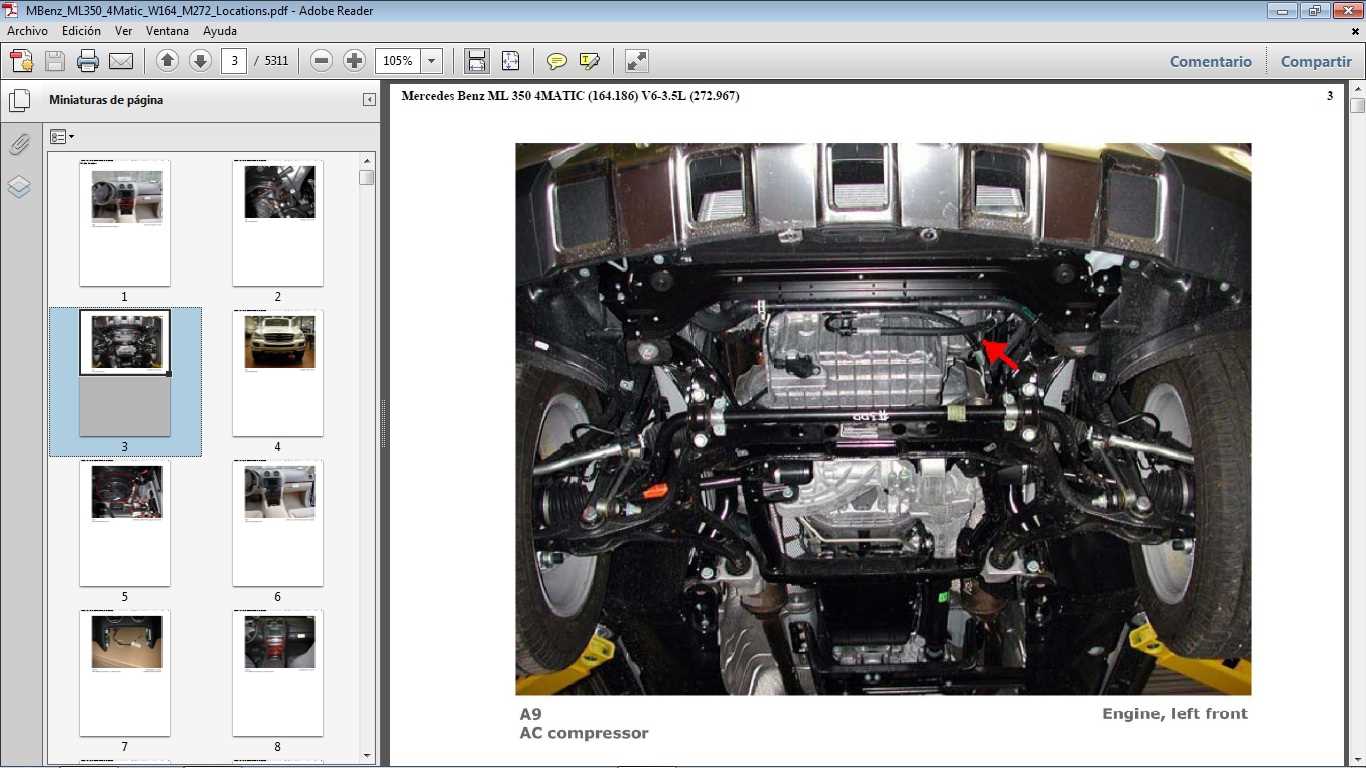Open the Edición menu

point(81,31)
